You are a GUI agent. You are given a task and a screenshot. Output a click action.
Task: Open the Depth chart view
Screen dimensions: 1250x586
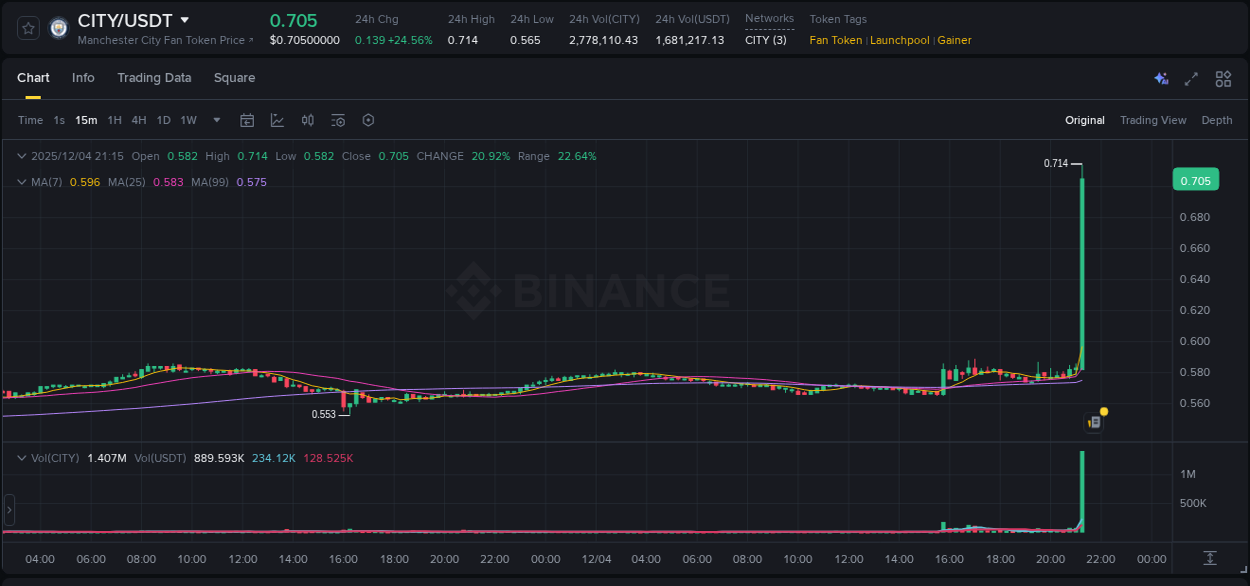(x=1216, y=120)
